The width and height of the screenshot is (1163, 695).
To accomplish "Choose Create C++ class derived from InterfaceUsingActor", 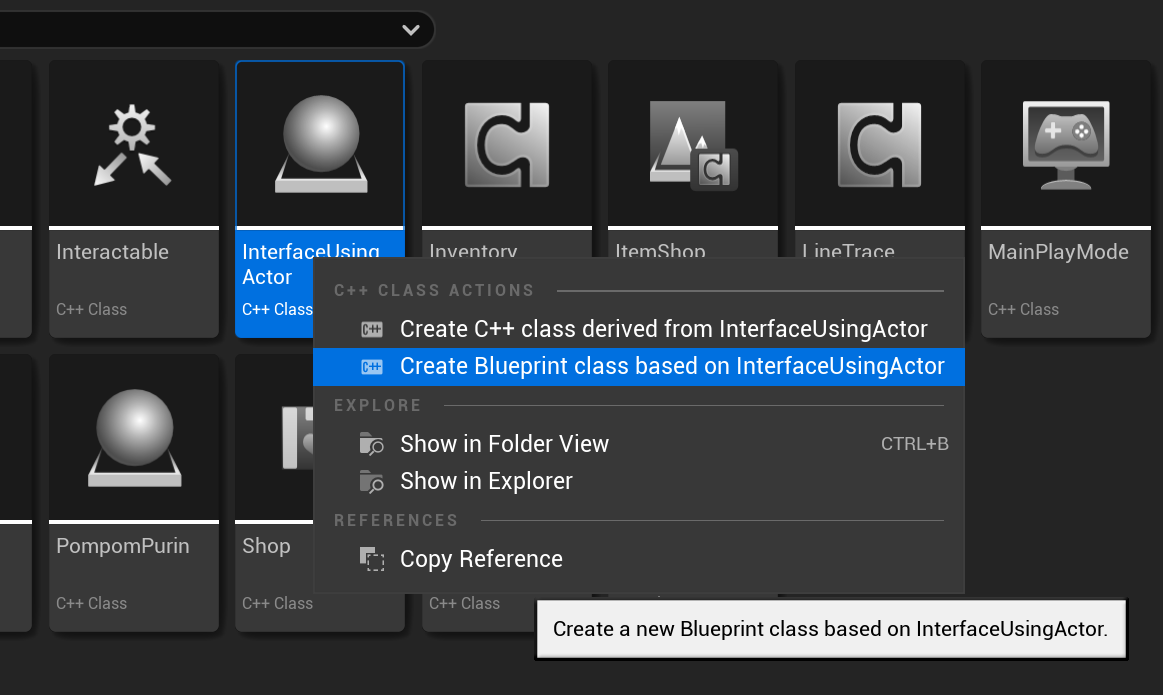I will pyautogui.click(x=639, y=329).
